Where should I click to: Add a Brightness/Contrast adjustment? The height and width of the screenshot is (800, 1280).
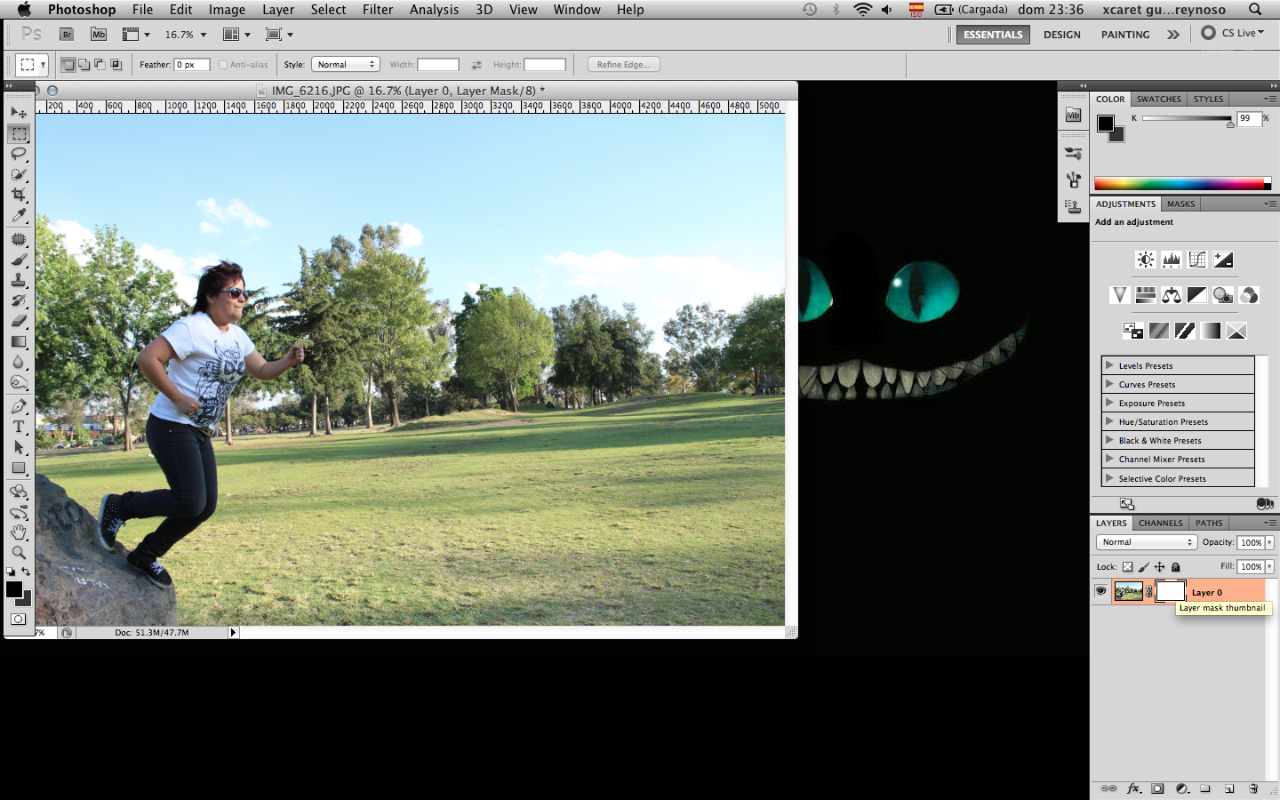[x=1146, y=260]
